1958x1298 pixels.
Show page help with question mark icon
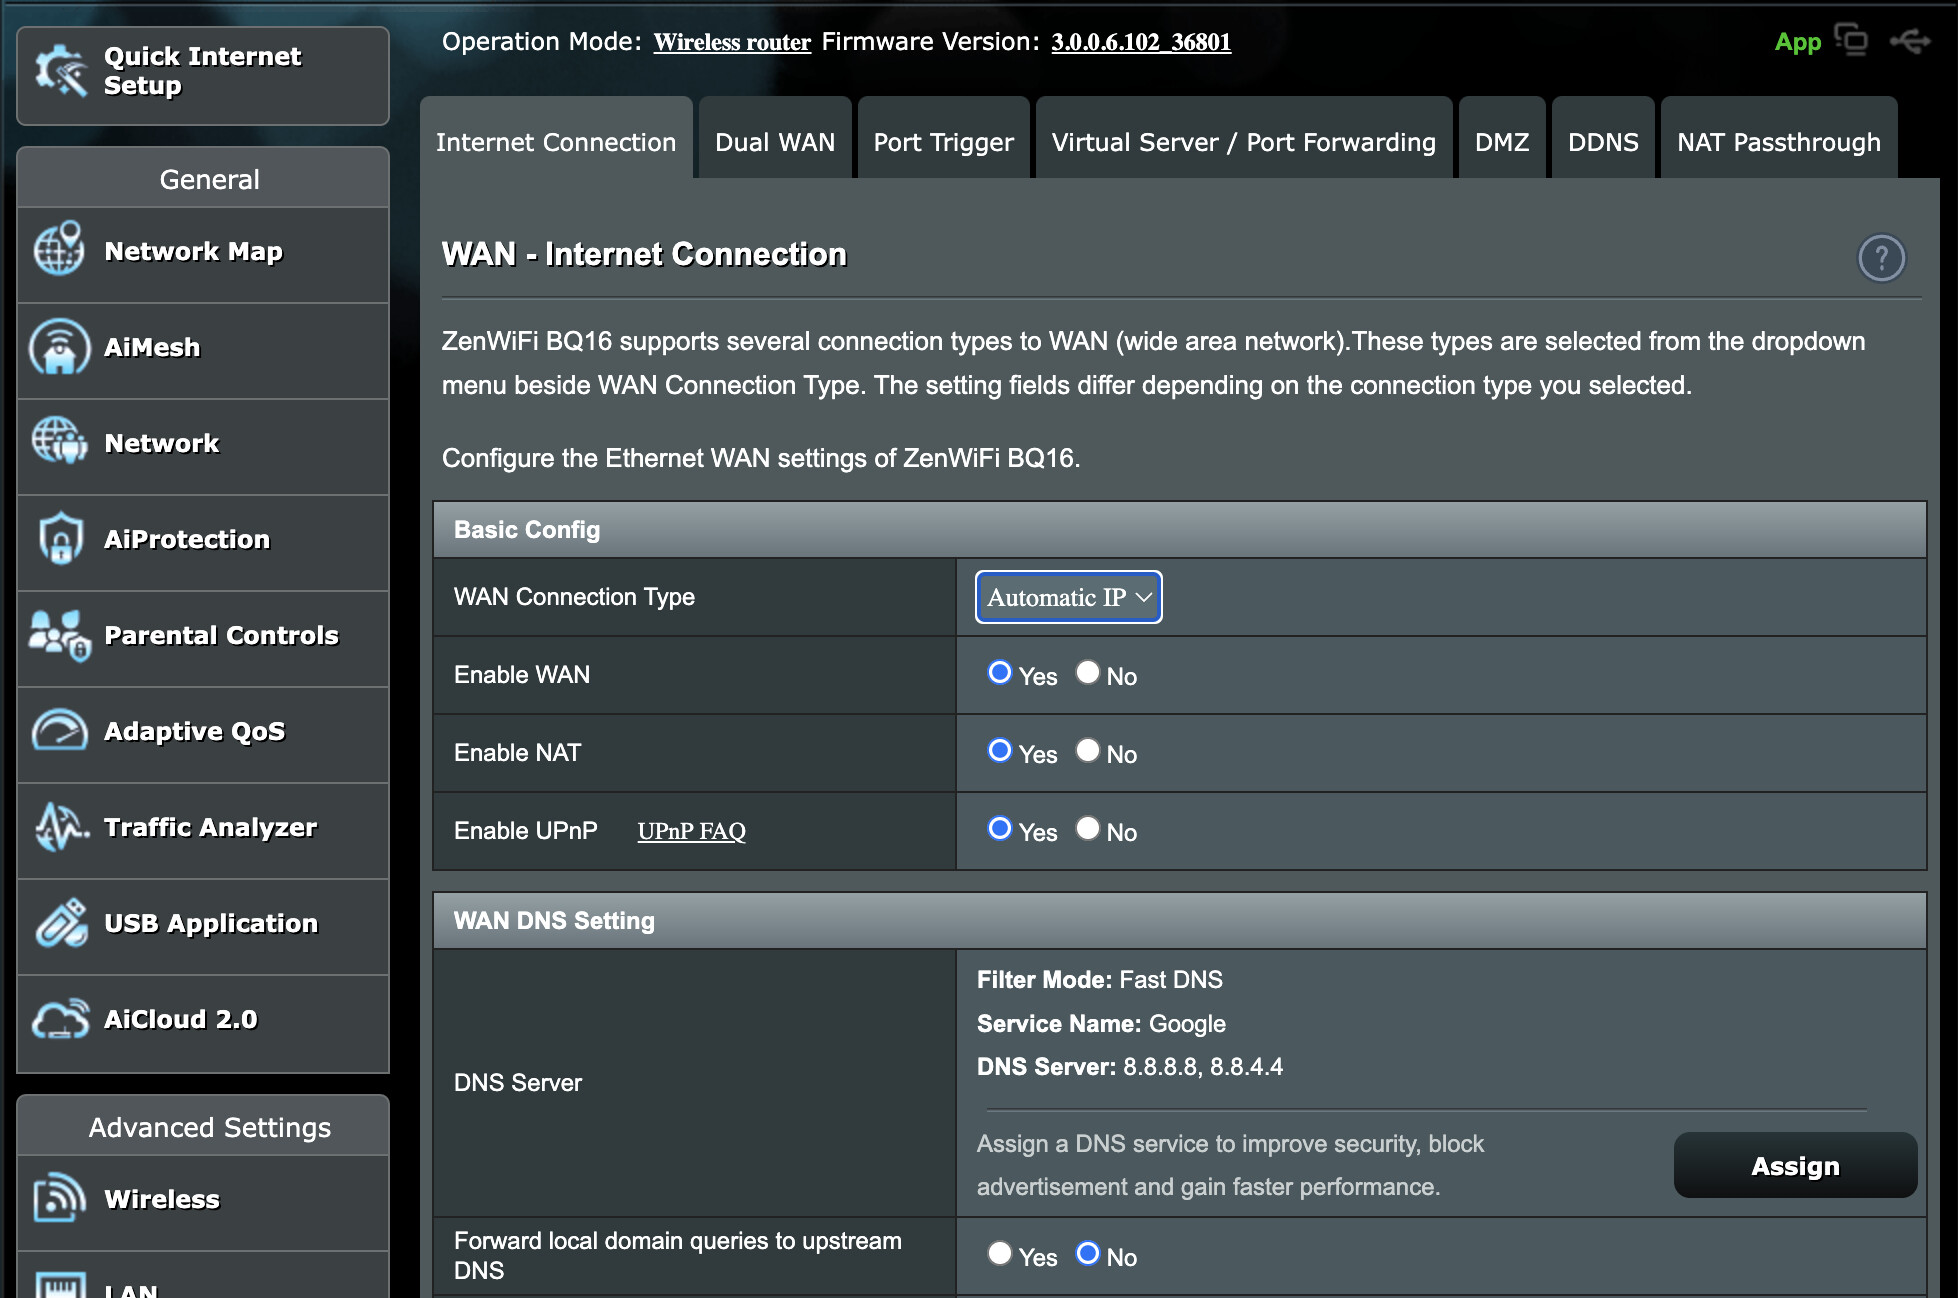pos(1881,258)
